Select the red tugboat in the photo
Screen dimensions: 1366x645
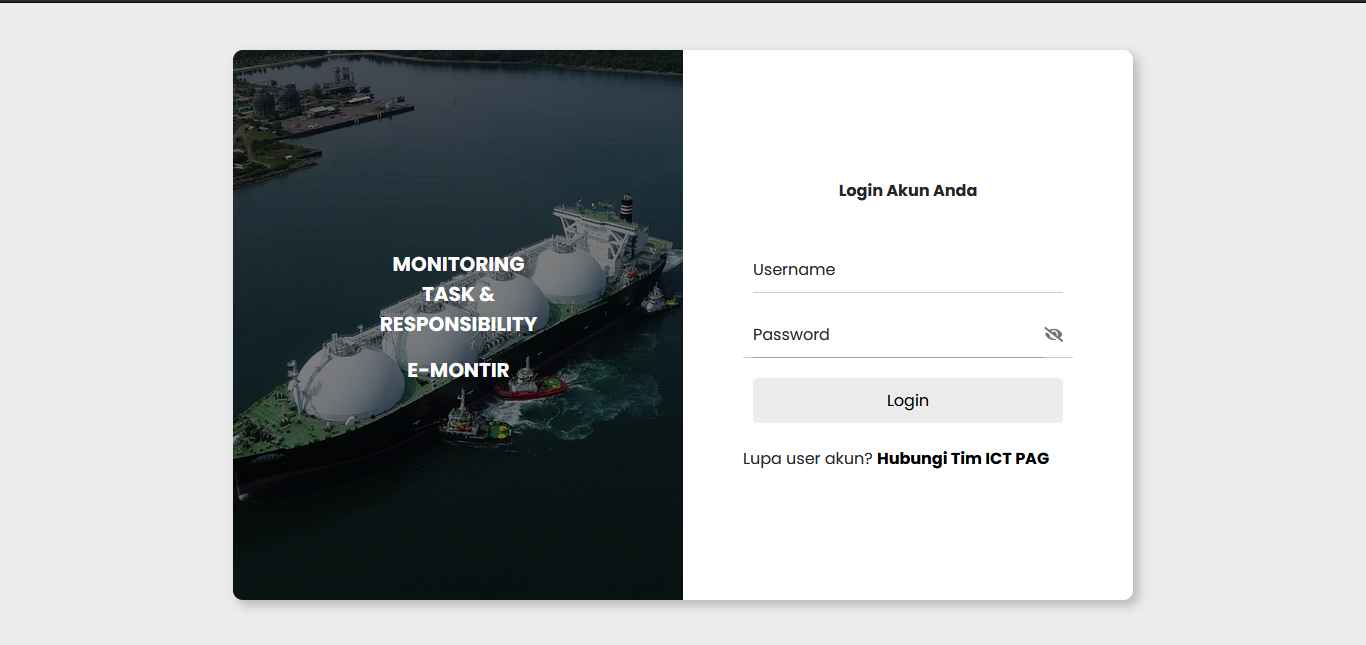pos(531,386)
